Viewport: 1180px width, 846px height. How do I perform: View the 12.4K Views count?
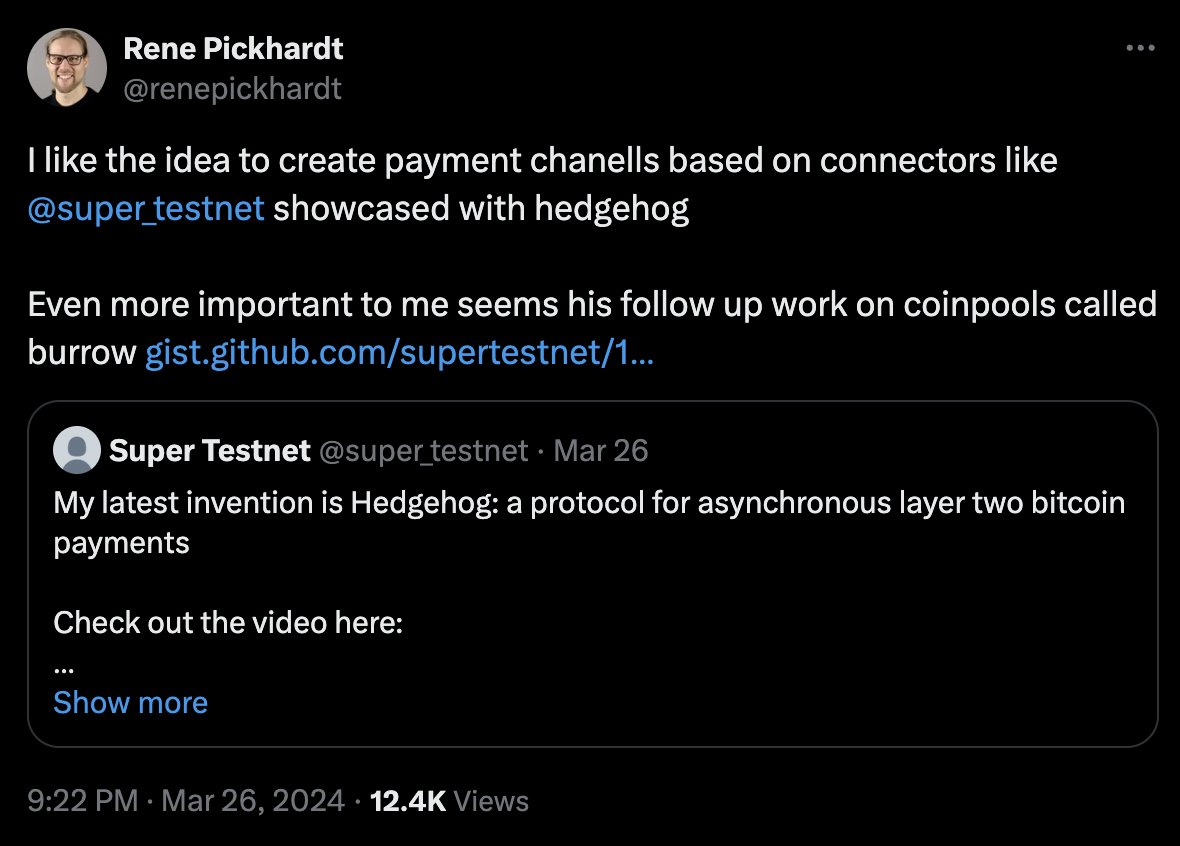[x=449, y=800]
